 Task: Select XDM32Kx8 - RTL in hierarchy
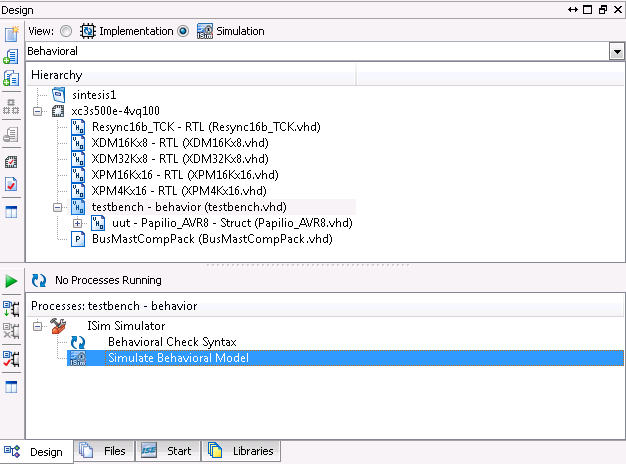tap(180, 159)
